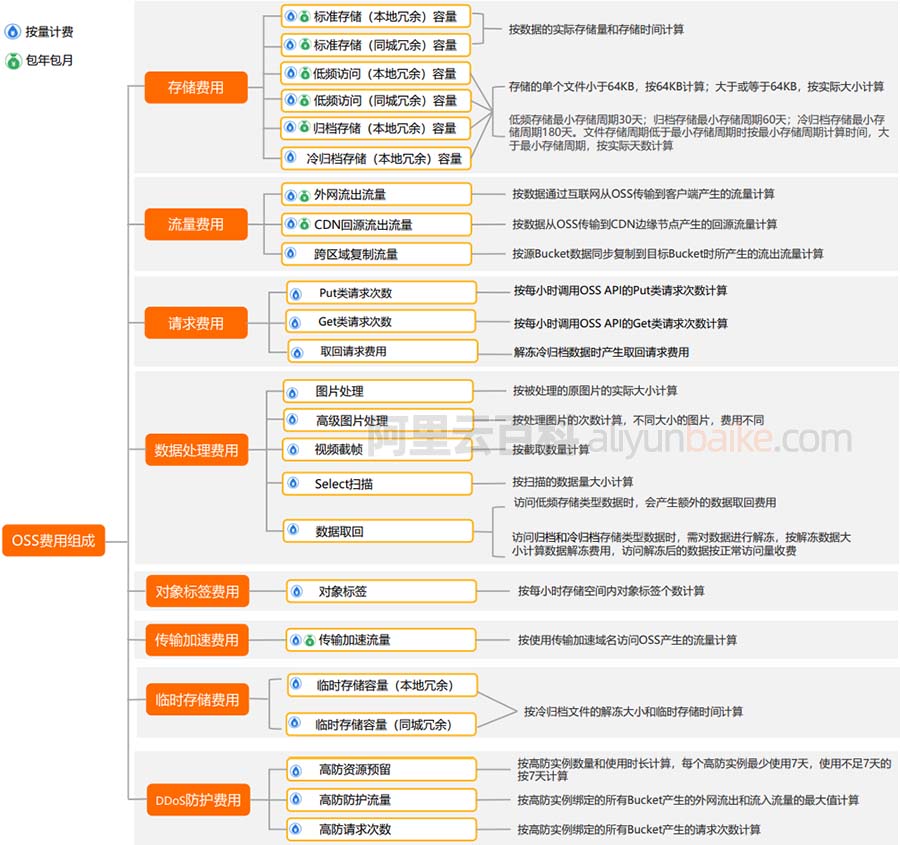Select the orange 请求费用 node
900x845 pixels.
pos(196,323)
